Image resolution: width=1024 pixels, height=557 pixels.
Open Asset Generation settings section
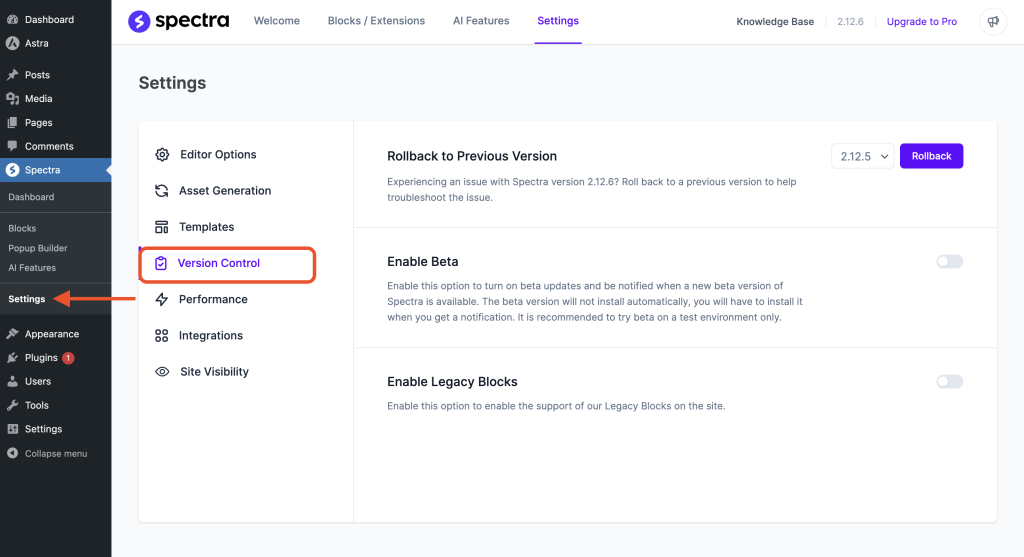[225, 191]
